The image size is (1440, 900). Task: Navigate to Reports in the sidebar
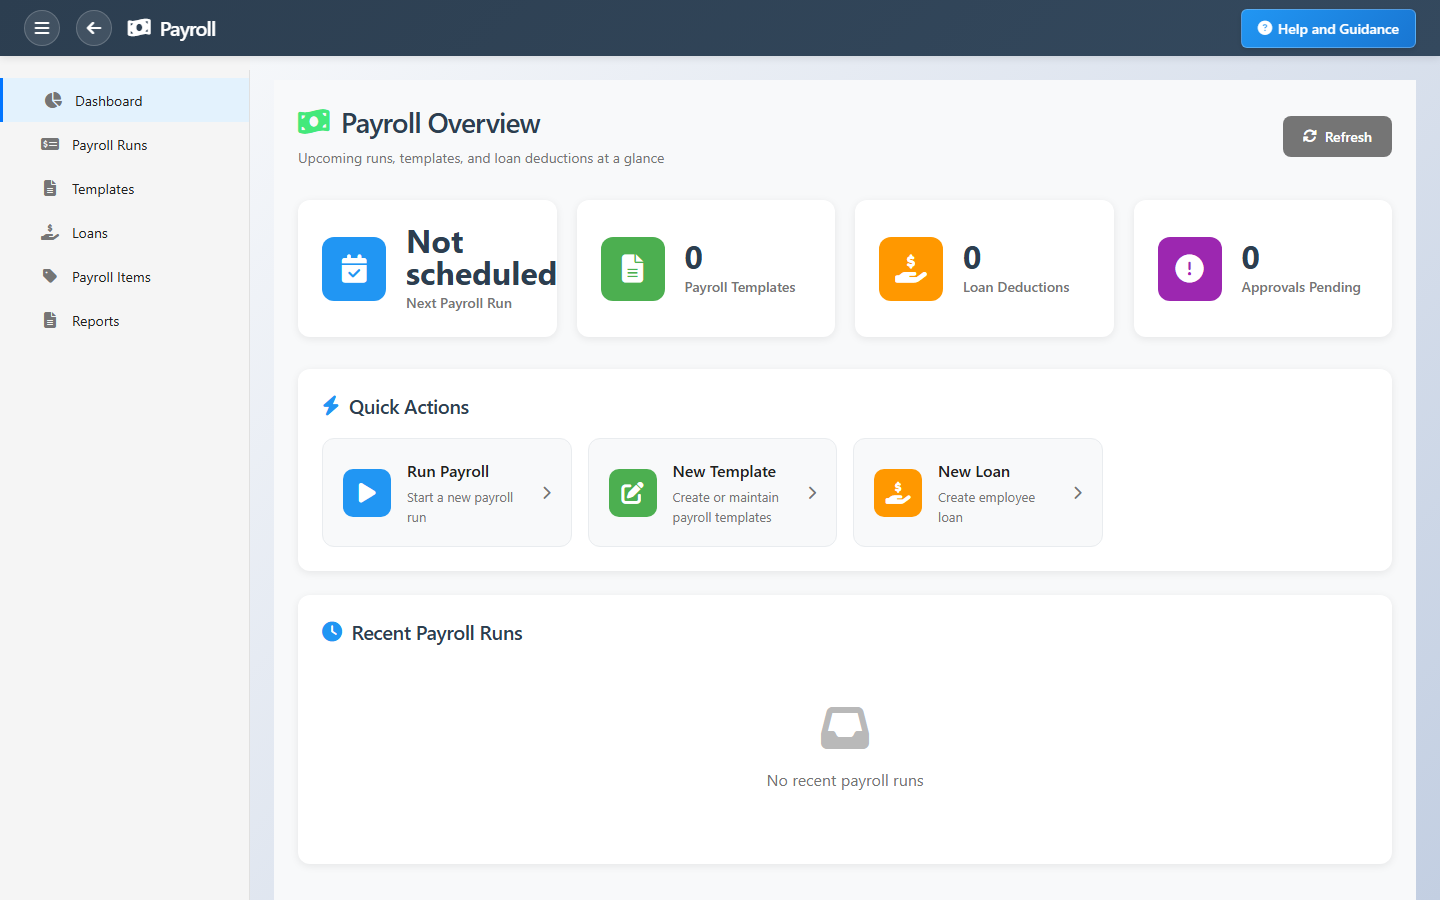(96, 321)
